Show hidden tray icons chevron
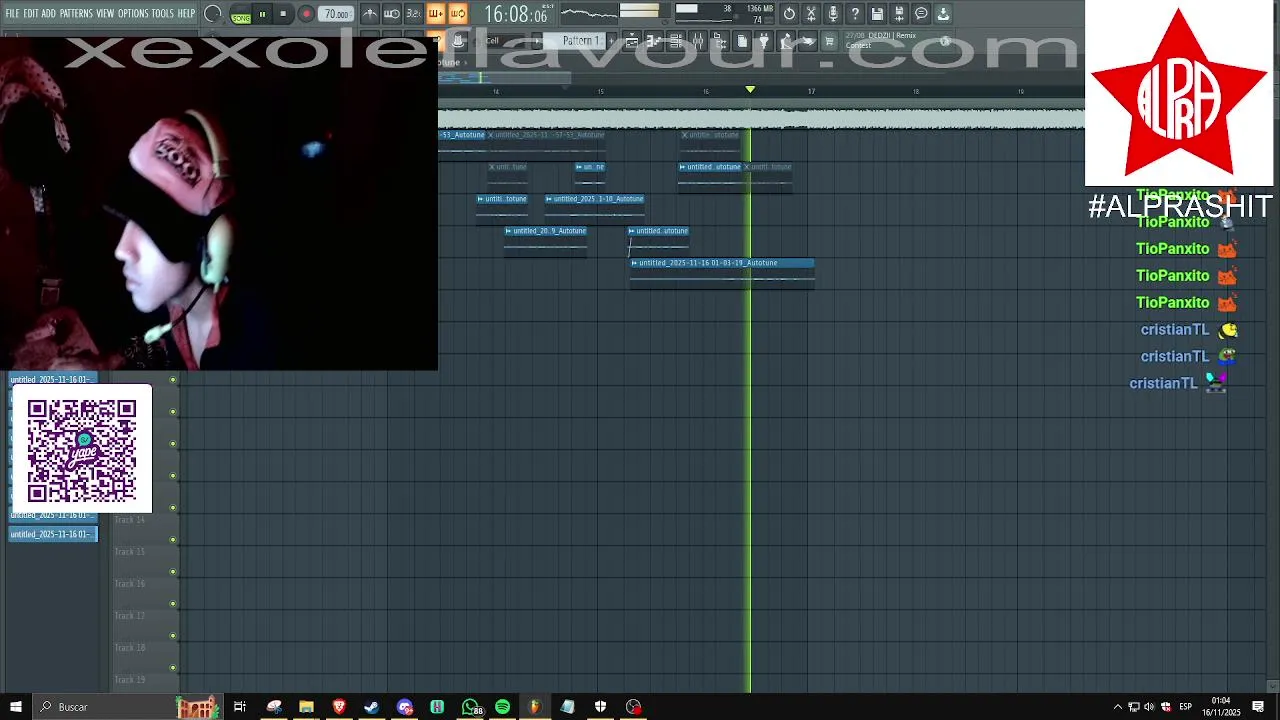 coord(1118,707)
